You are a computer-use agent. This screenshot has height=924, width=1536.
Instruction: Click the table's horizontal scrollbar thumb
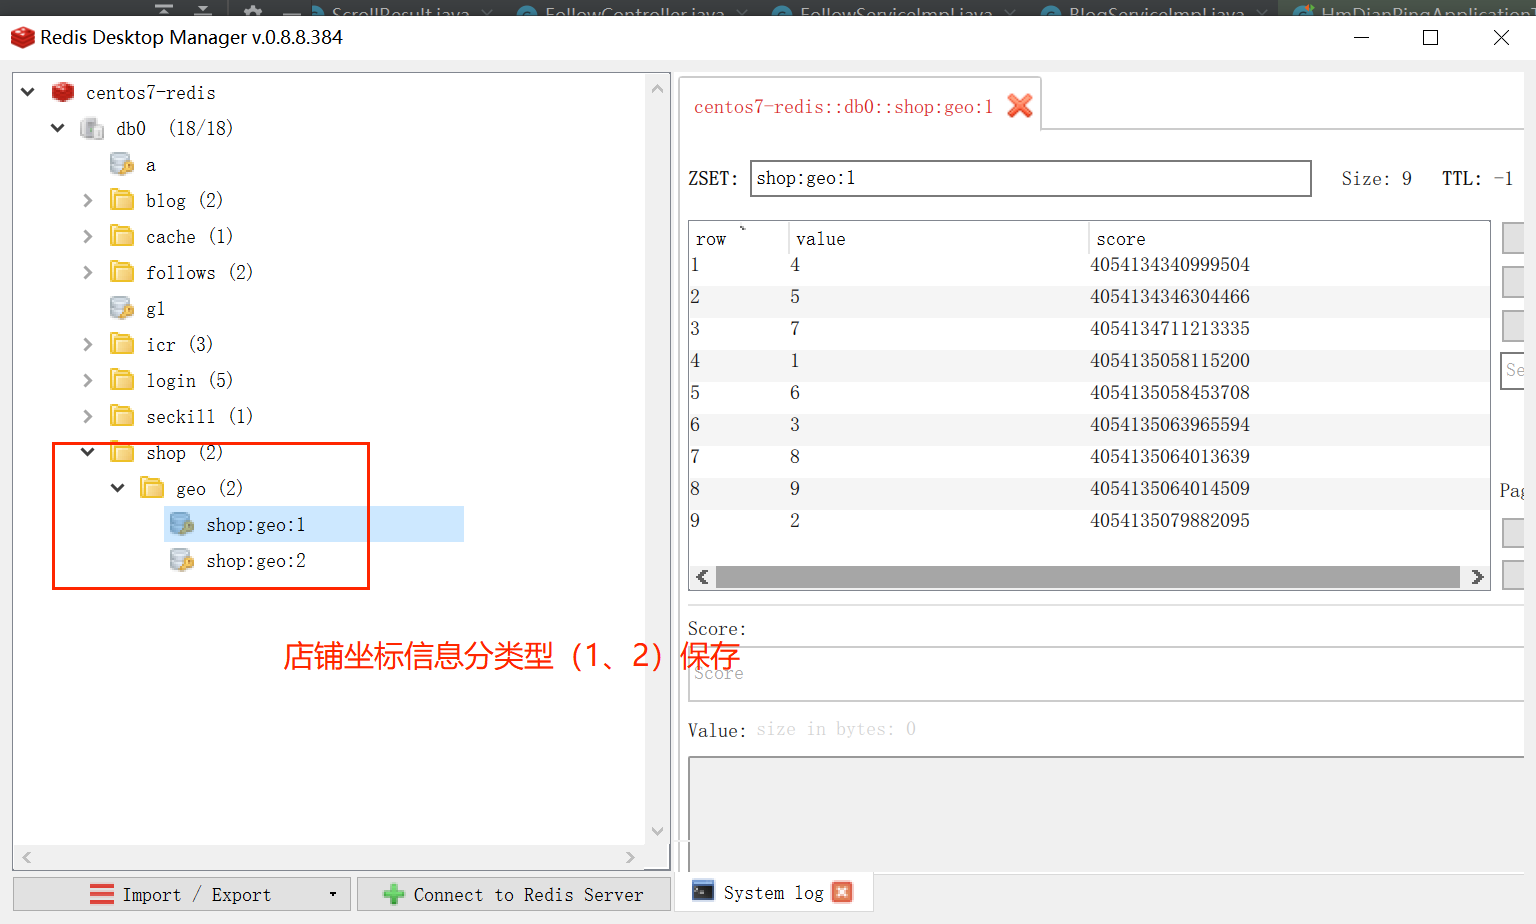(1087, 577)
